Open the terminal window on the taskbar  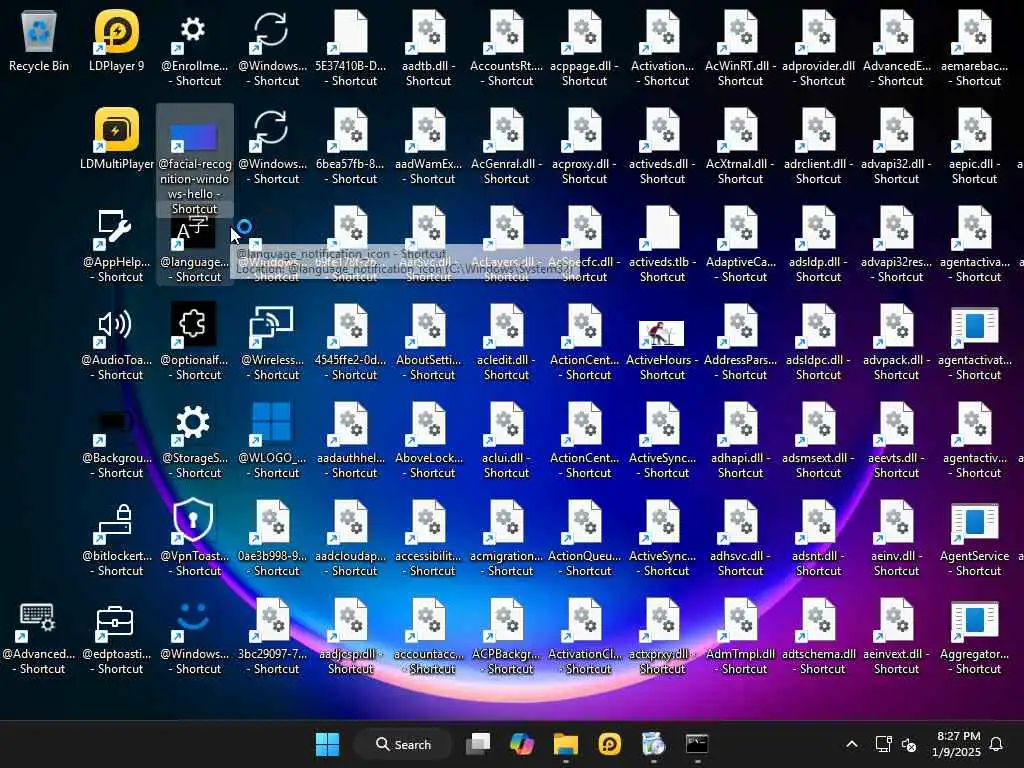697,744
